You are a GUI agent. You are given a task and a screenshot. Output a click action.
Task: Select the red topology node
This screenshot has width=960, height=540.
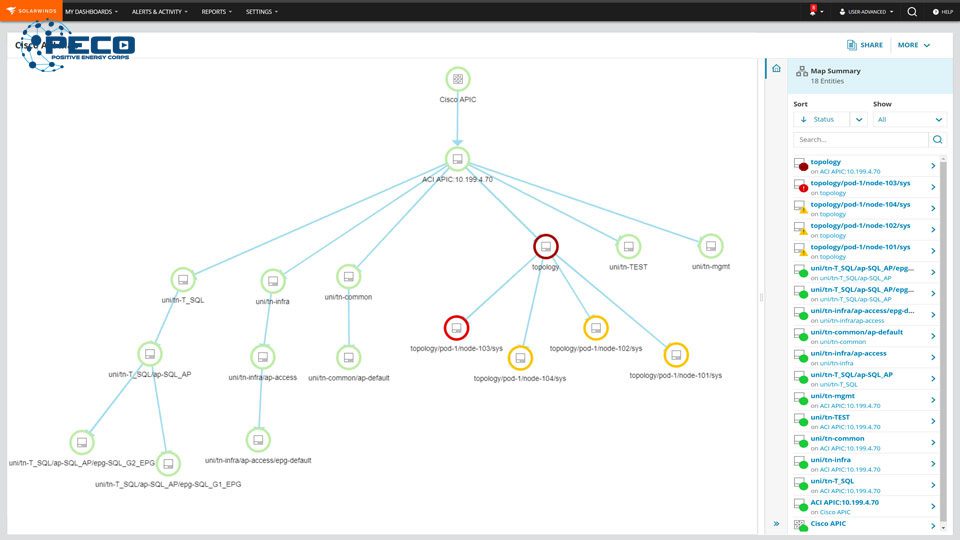(x=546, y=247)
